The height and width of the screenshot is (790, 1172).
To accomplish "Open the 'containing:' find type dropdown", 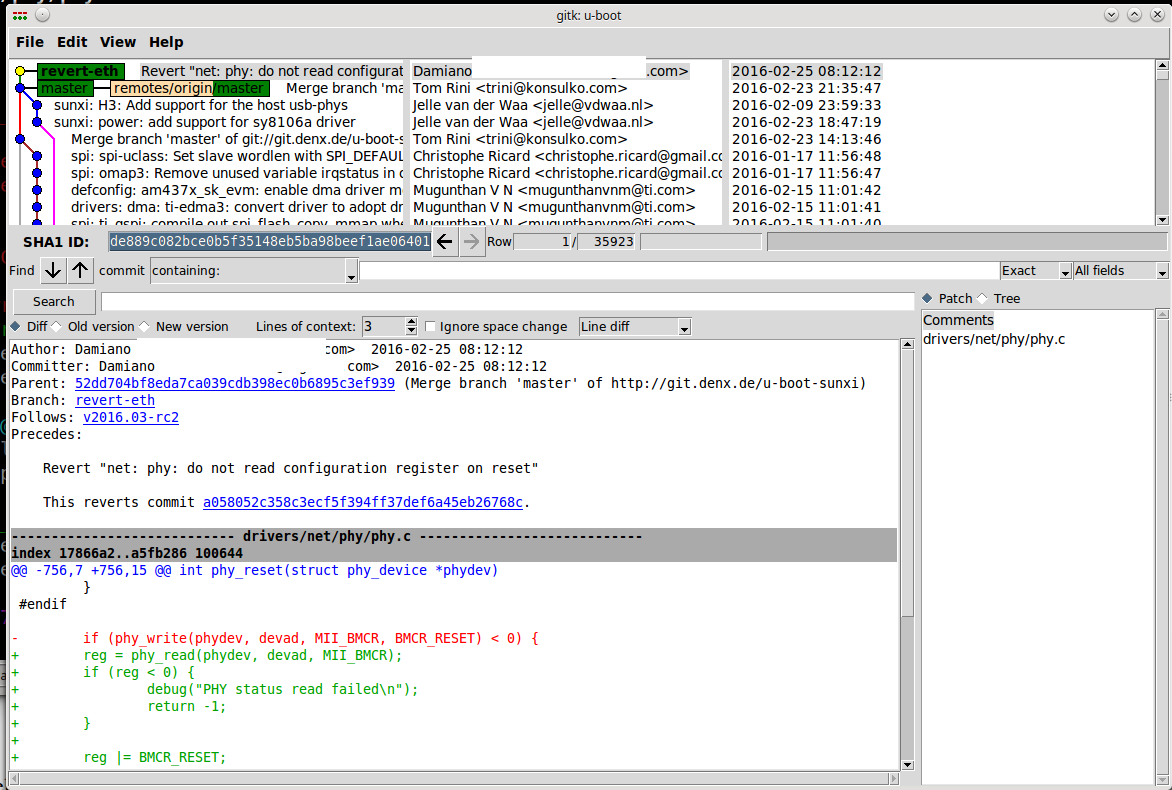I will pyautogui.click(x=254, y=271).
